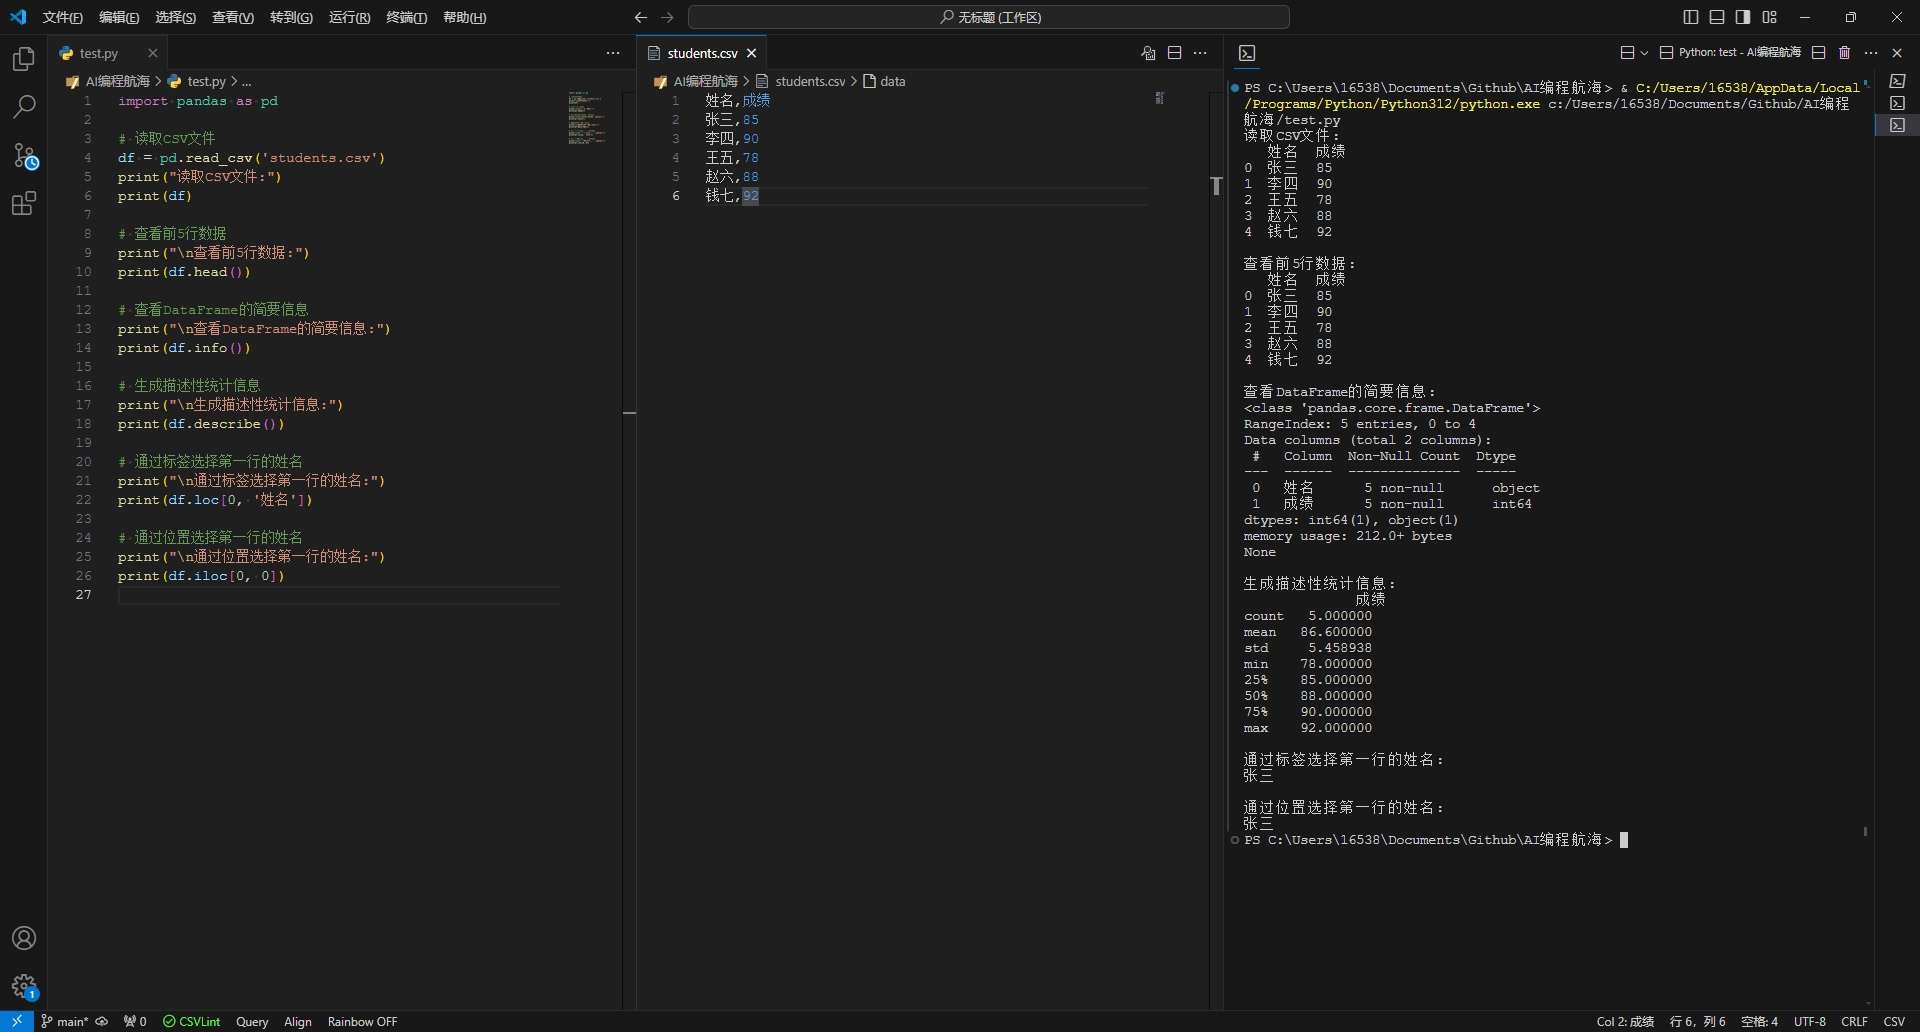The height and width of the screenshot is (1032, 1920).
Task: Click the remote window indicator in status bar
Action: 17,1021
